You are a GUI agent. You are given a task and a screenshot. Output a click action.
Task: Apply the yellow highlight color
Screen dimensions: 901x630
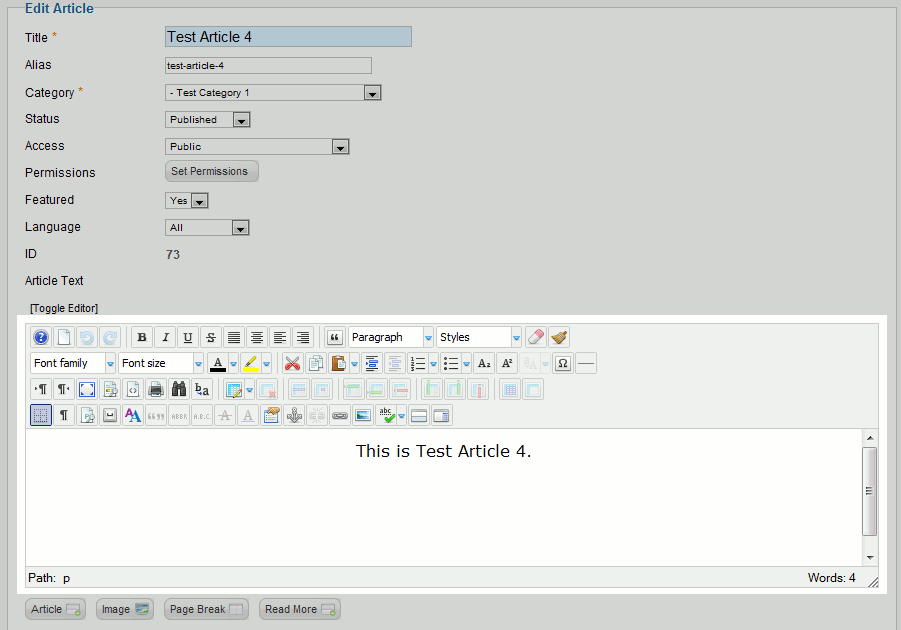(x=251, y=363)
